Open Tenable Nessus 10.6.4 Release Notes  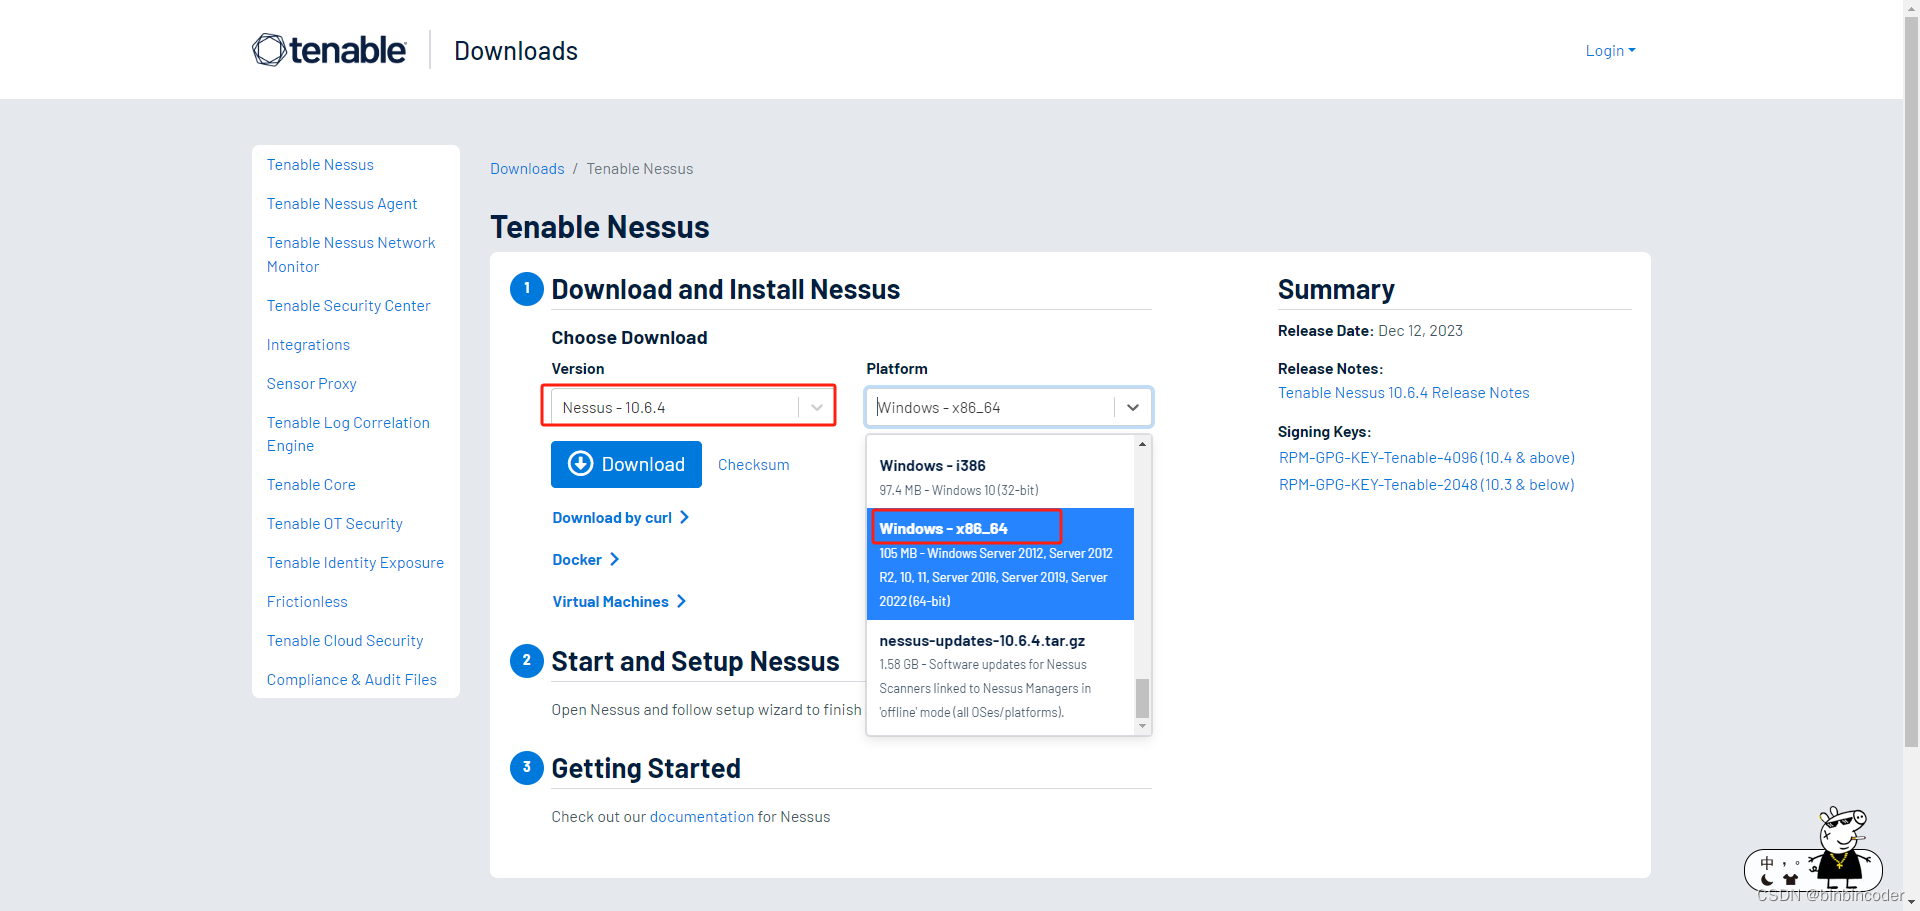click(x=1403, y=393)
